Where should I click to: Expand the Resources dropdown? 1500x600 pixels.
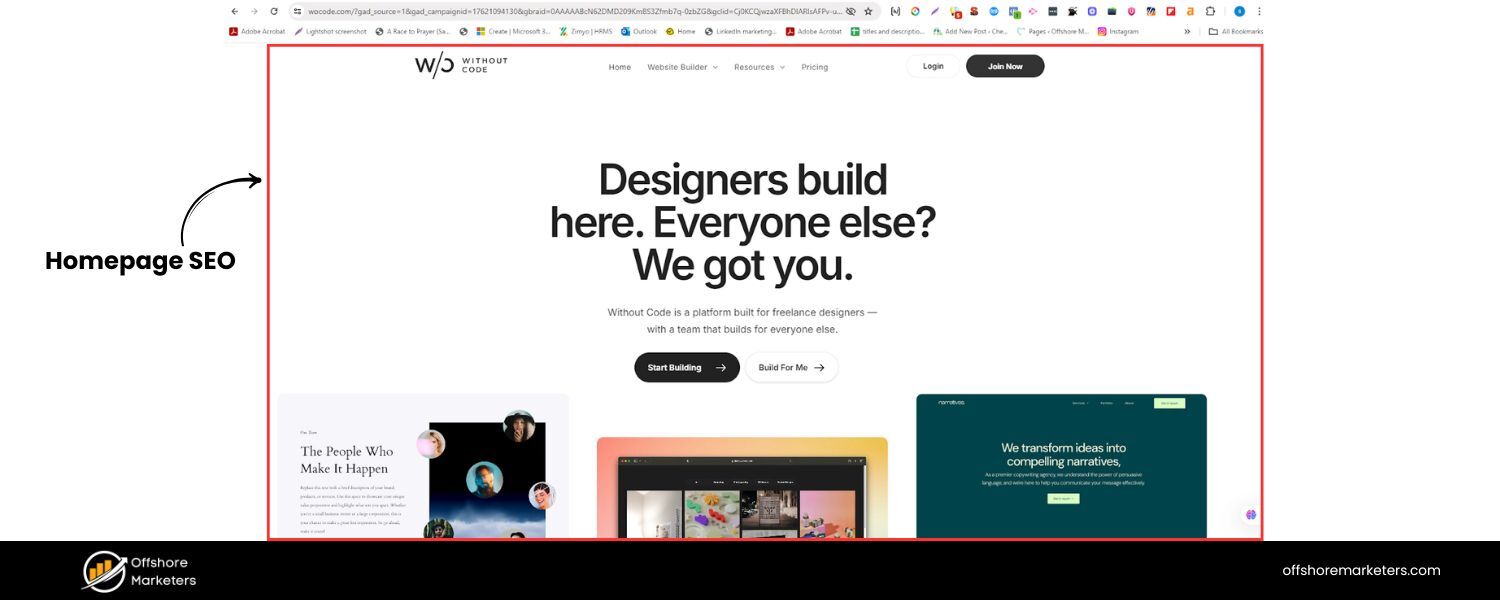(x=758, y=67)
